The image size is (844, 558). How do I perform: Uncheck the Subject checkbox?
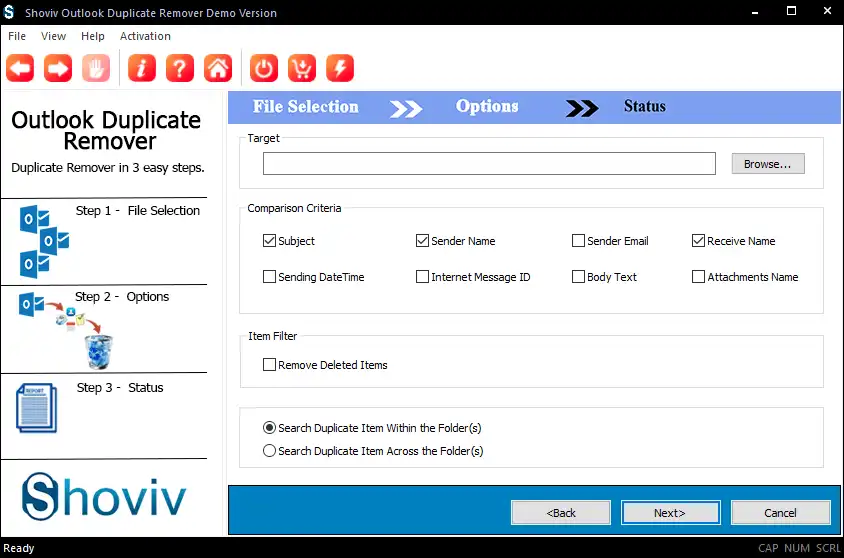point(269,241)
